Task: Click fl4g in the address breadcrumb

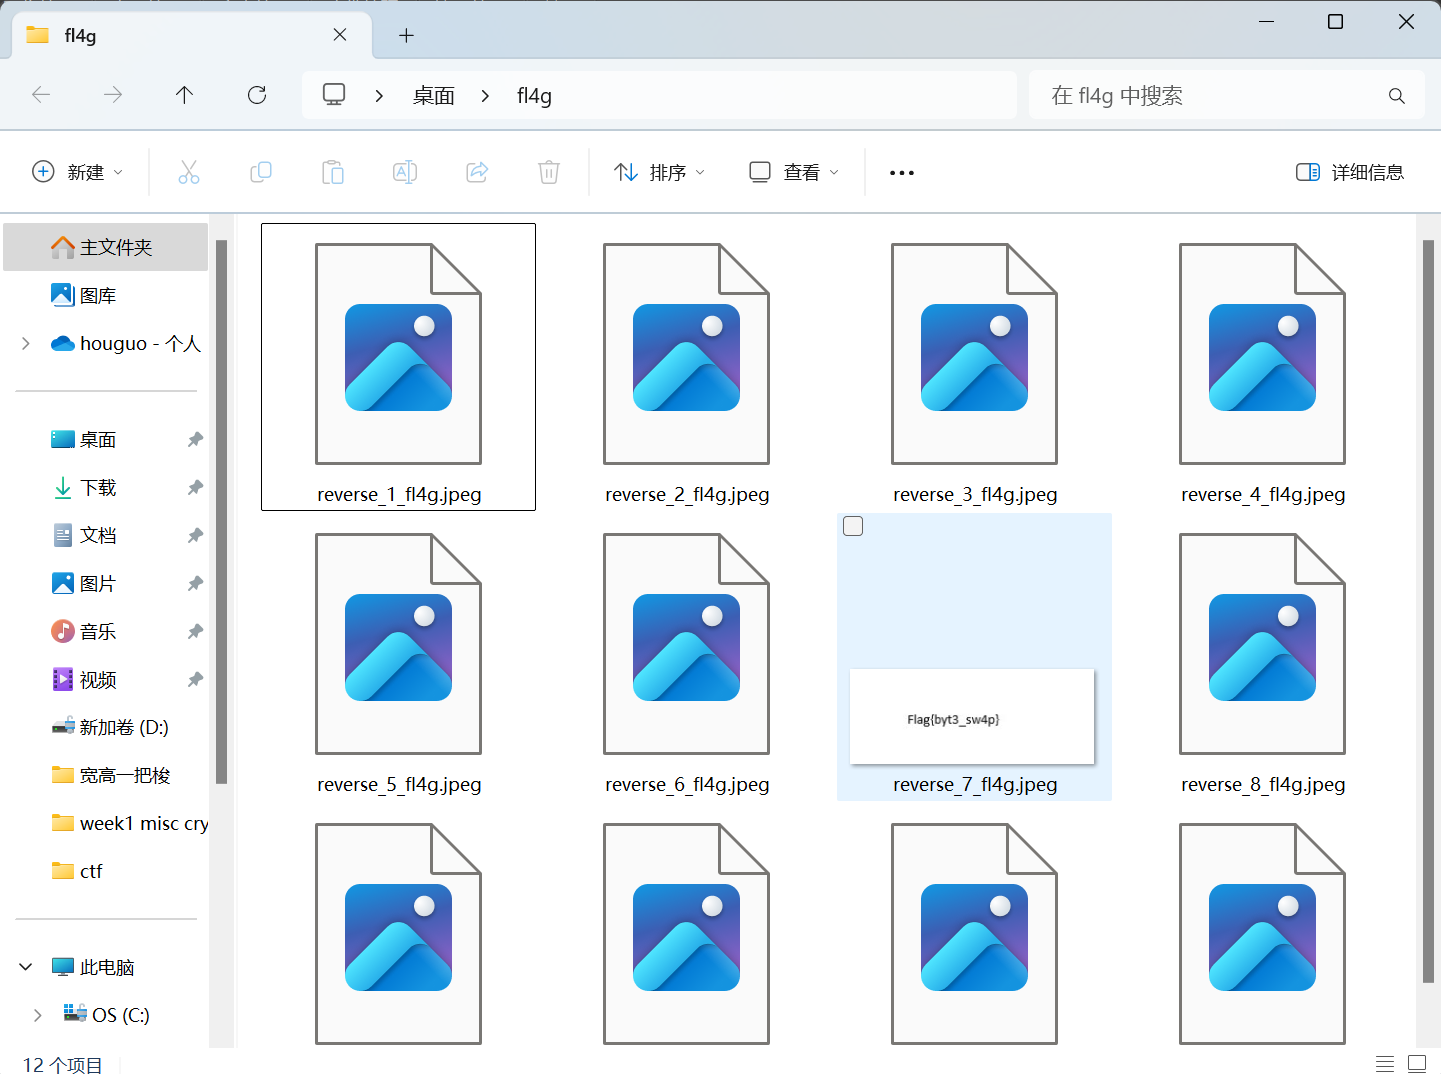Action: 534,95
